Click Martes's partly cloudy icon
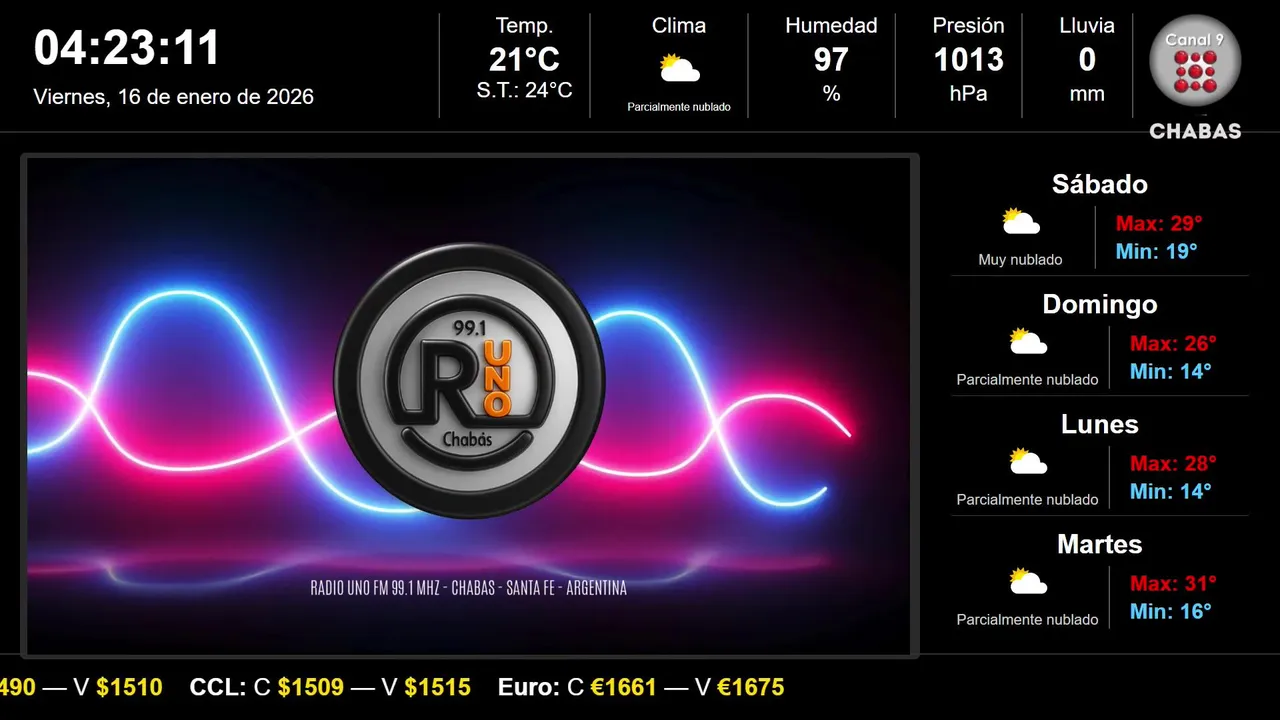1280x720 pixels. tap(1028, 582)
